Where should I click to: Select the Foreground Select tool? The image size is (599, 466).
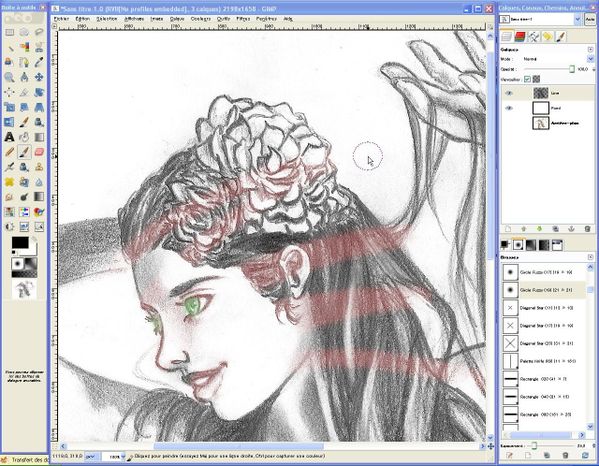click(10, 62)
